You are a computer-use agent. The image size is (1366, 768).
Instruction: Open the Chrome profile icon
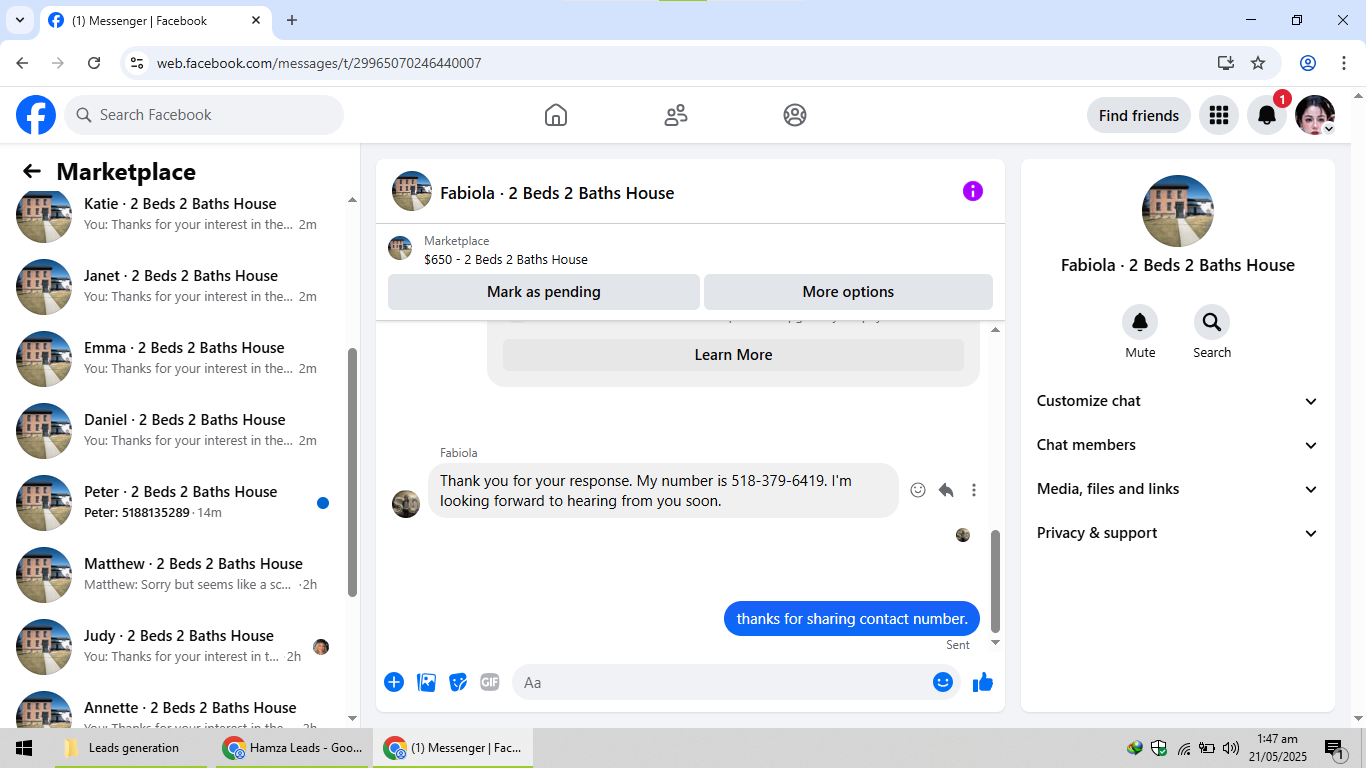click(1308, 63)
